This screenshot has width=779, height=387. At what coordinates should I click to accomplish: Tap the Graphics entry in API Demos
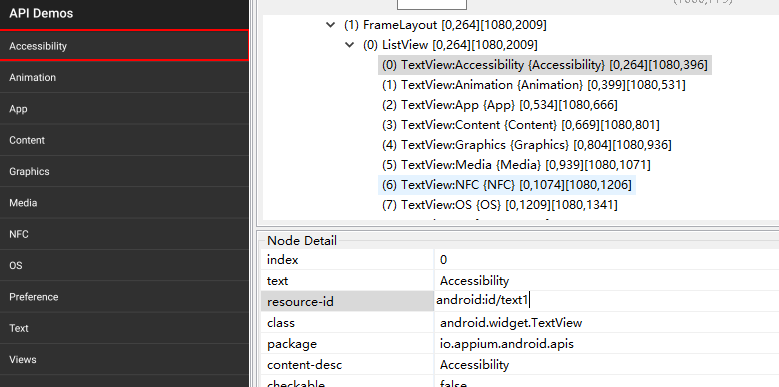(124, 171)
